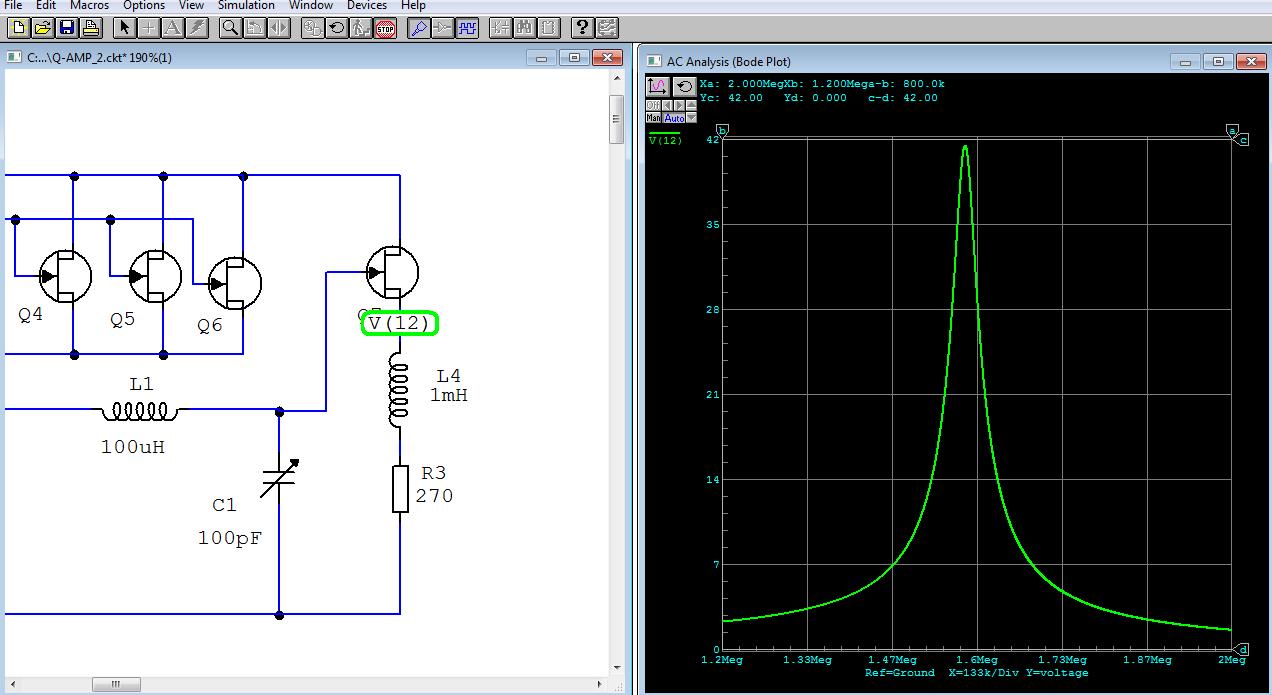Print the schematic

click(x=90, y=28)
